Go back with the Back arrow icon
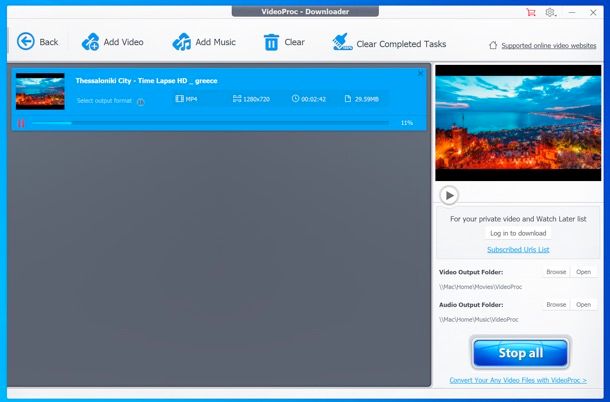 point(26,41)
